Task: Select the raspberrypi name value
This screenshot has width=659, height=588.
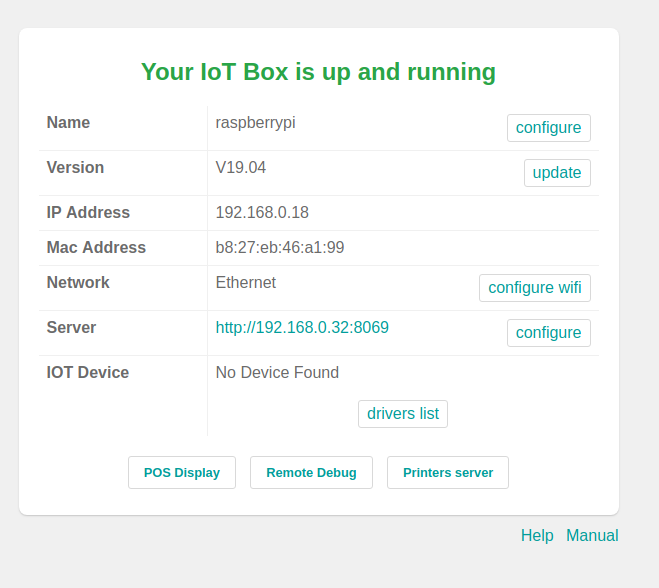Action: click(x=256, y=123)
